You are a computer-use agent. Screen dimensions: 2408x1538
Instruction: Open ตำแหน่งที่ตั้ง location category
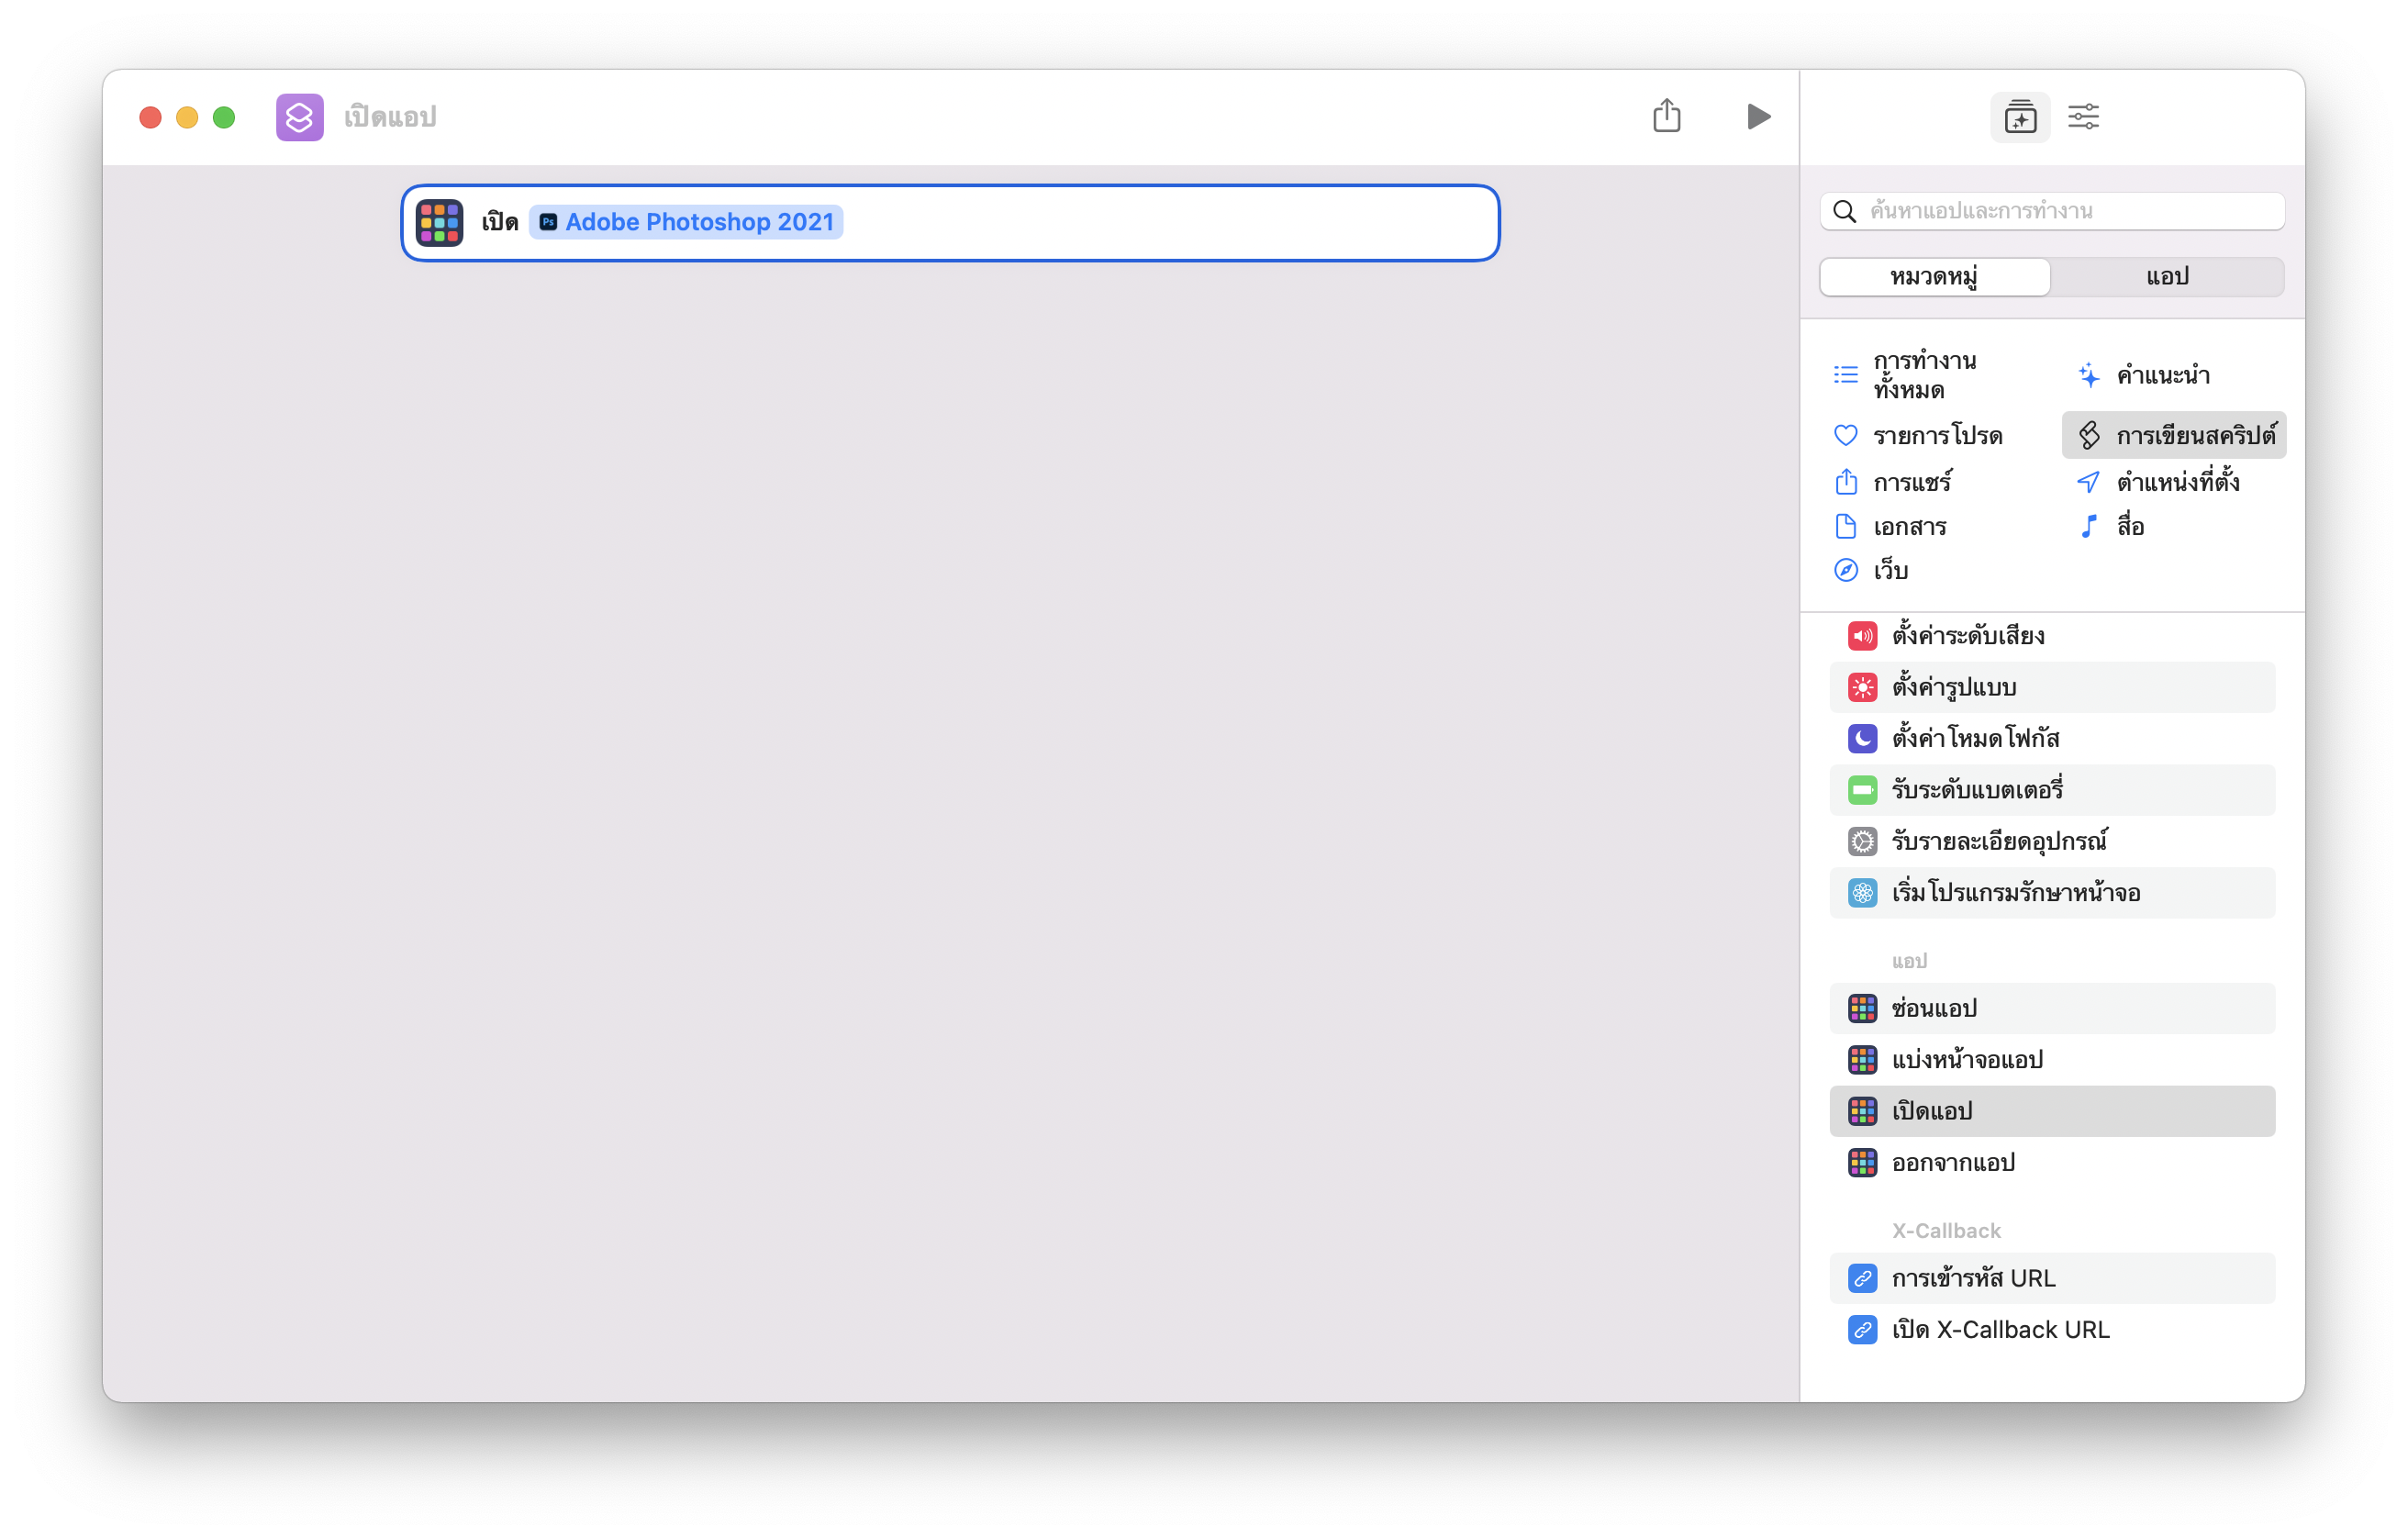click(x=2176, y=482)
